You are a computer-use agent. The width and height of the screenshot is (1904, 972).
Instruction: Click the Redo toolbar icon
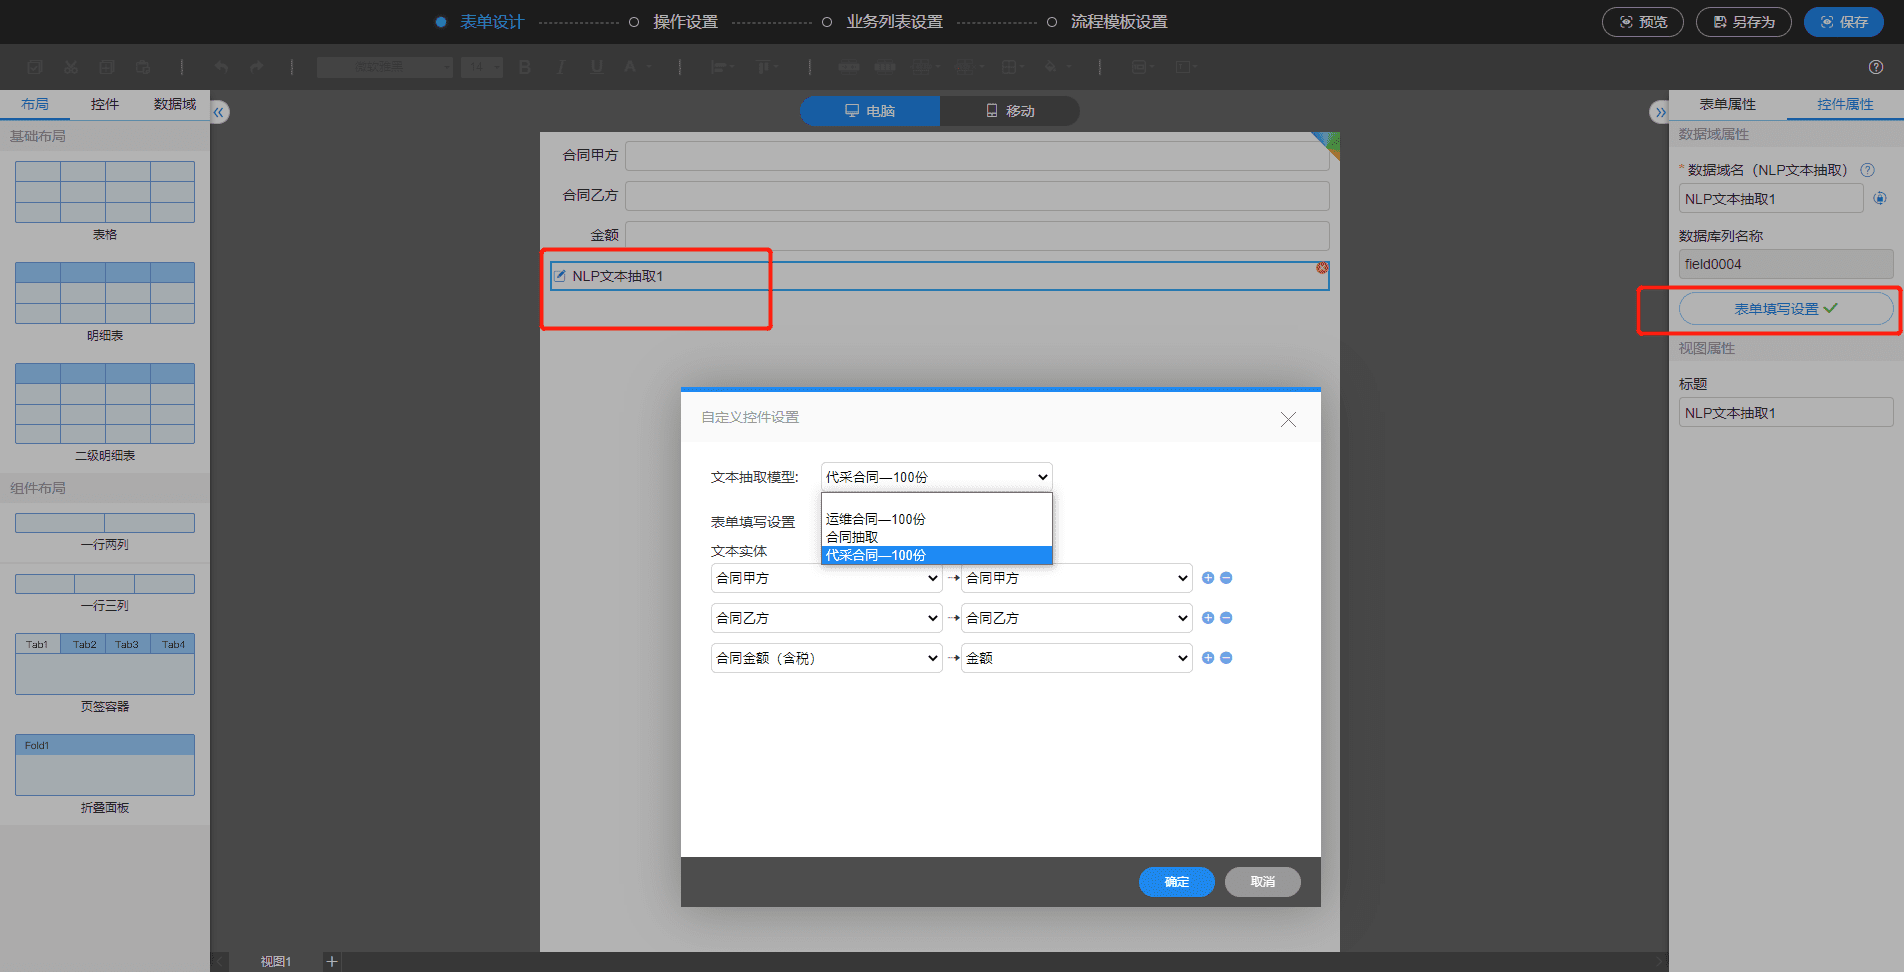point(257,67)
